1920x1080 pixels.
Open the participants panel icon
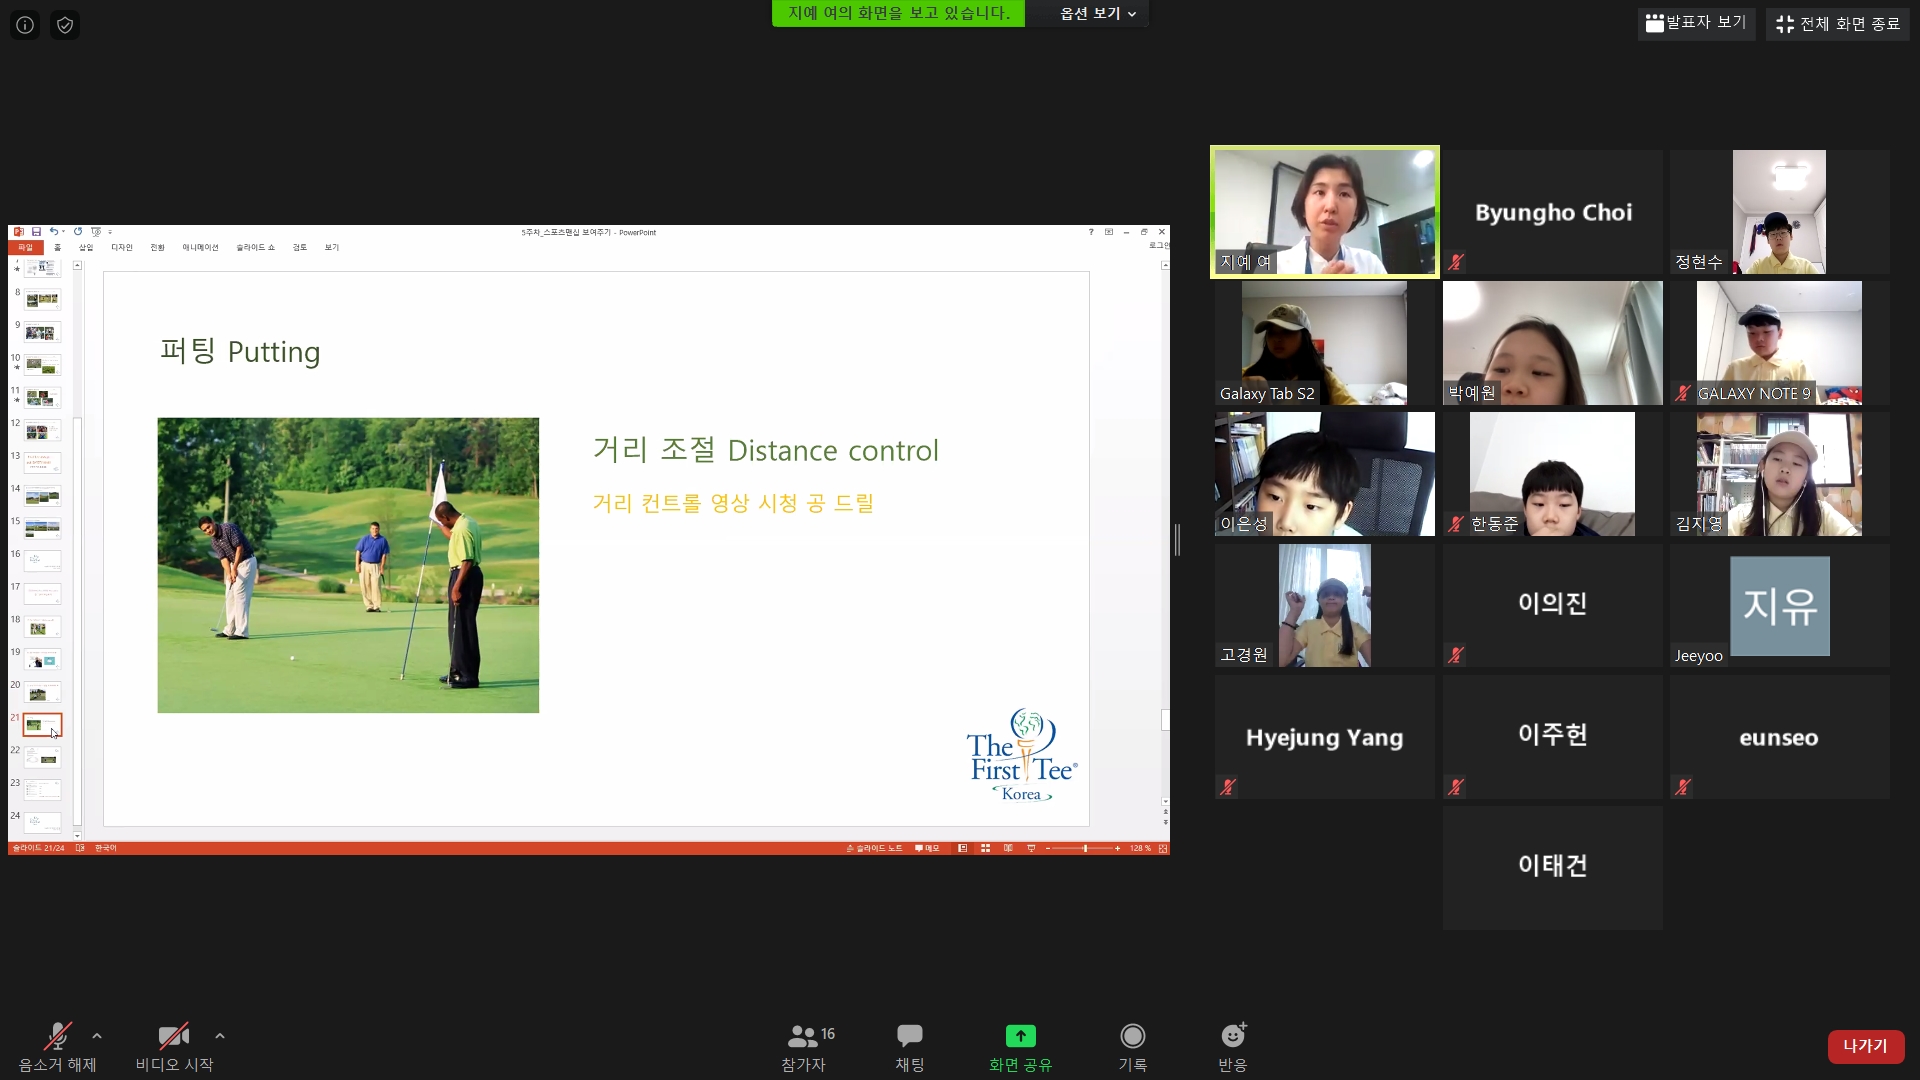point(803,1036)
